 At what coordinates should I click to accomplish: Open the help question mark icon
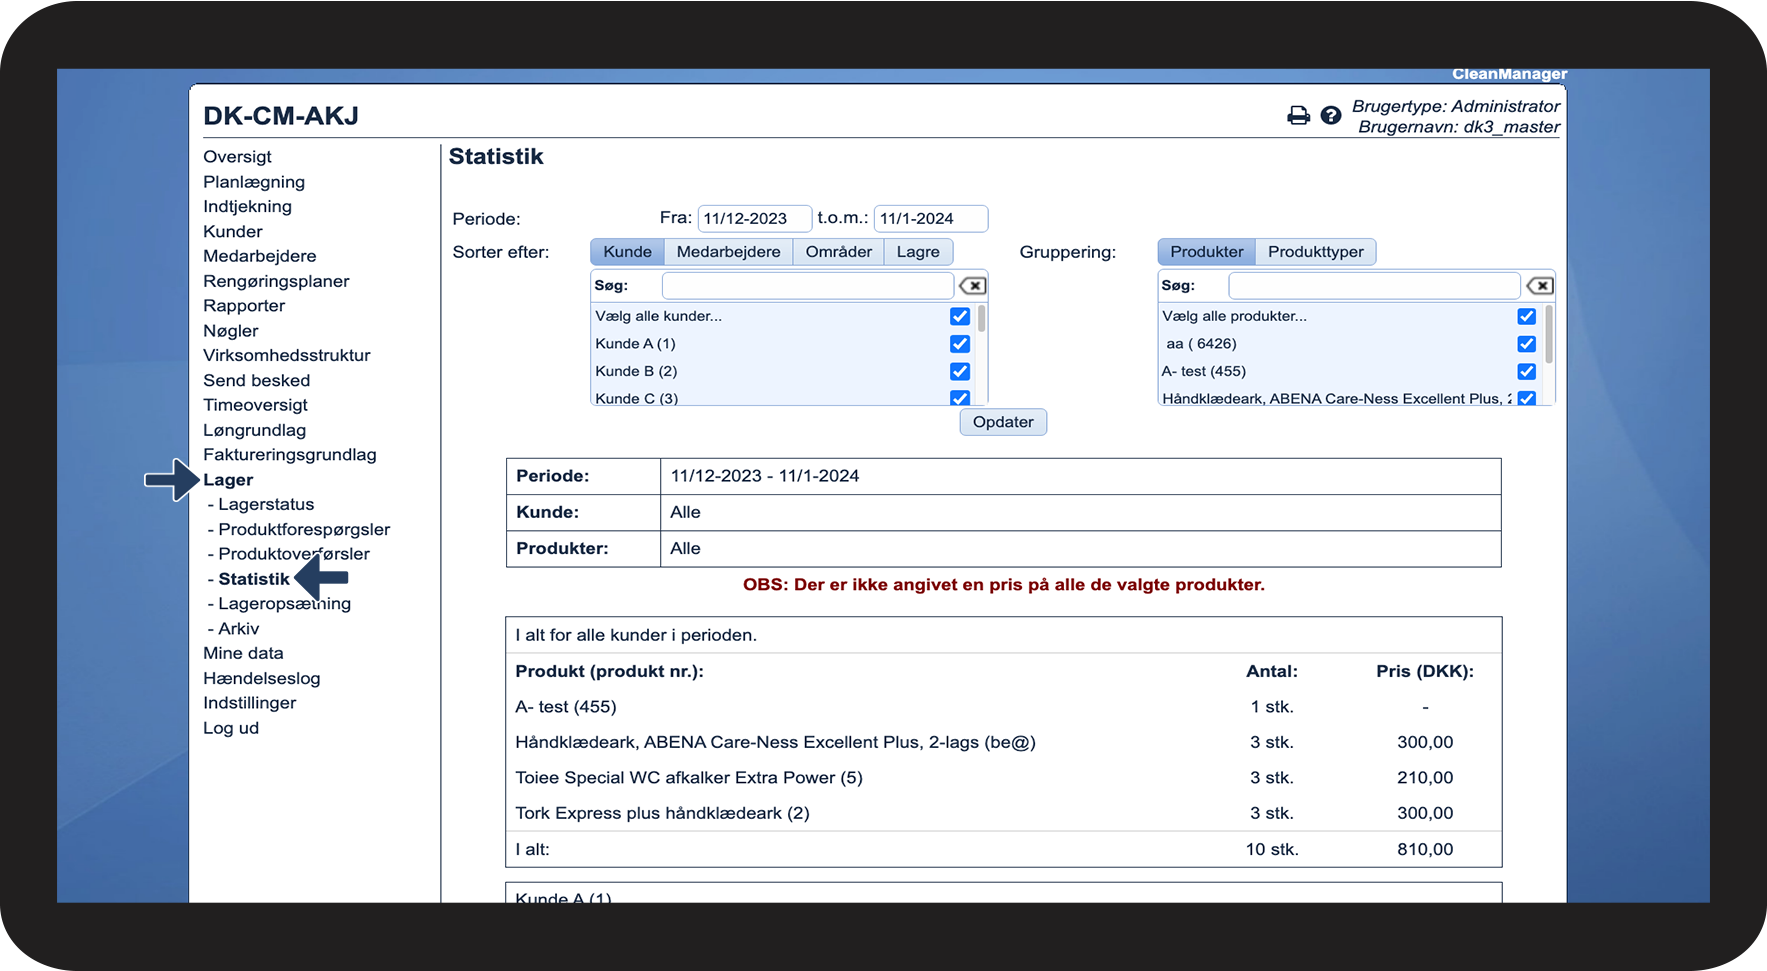pyautogui.click(x=1330, y=116)
